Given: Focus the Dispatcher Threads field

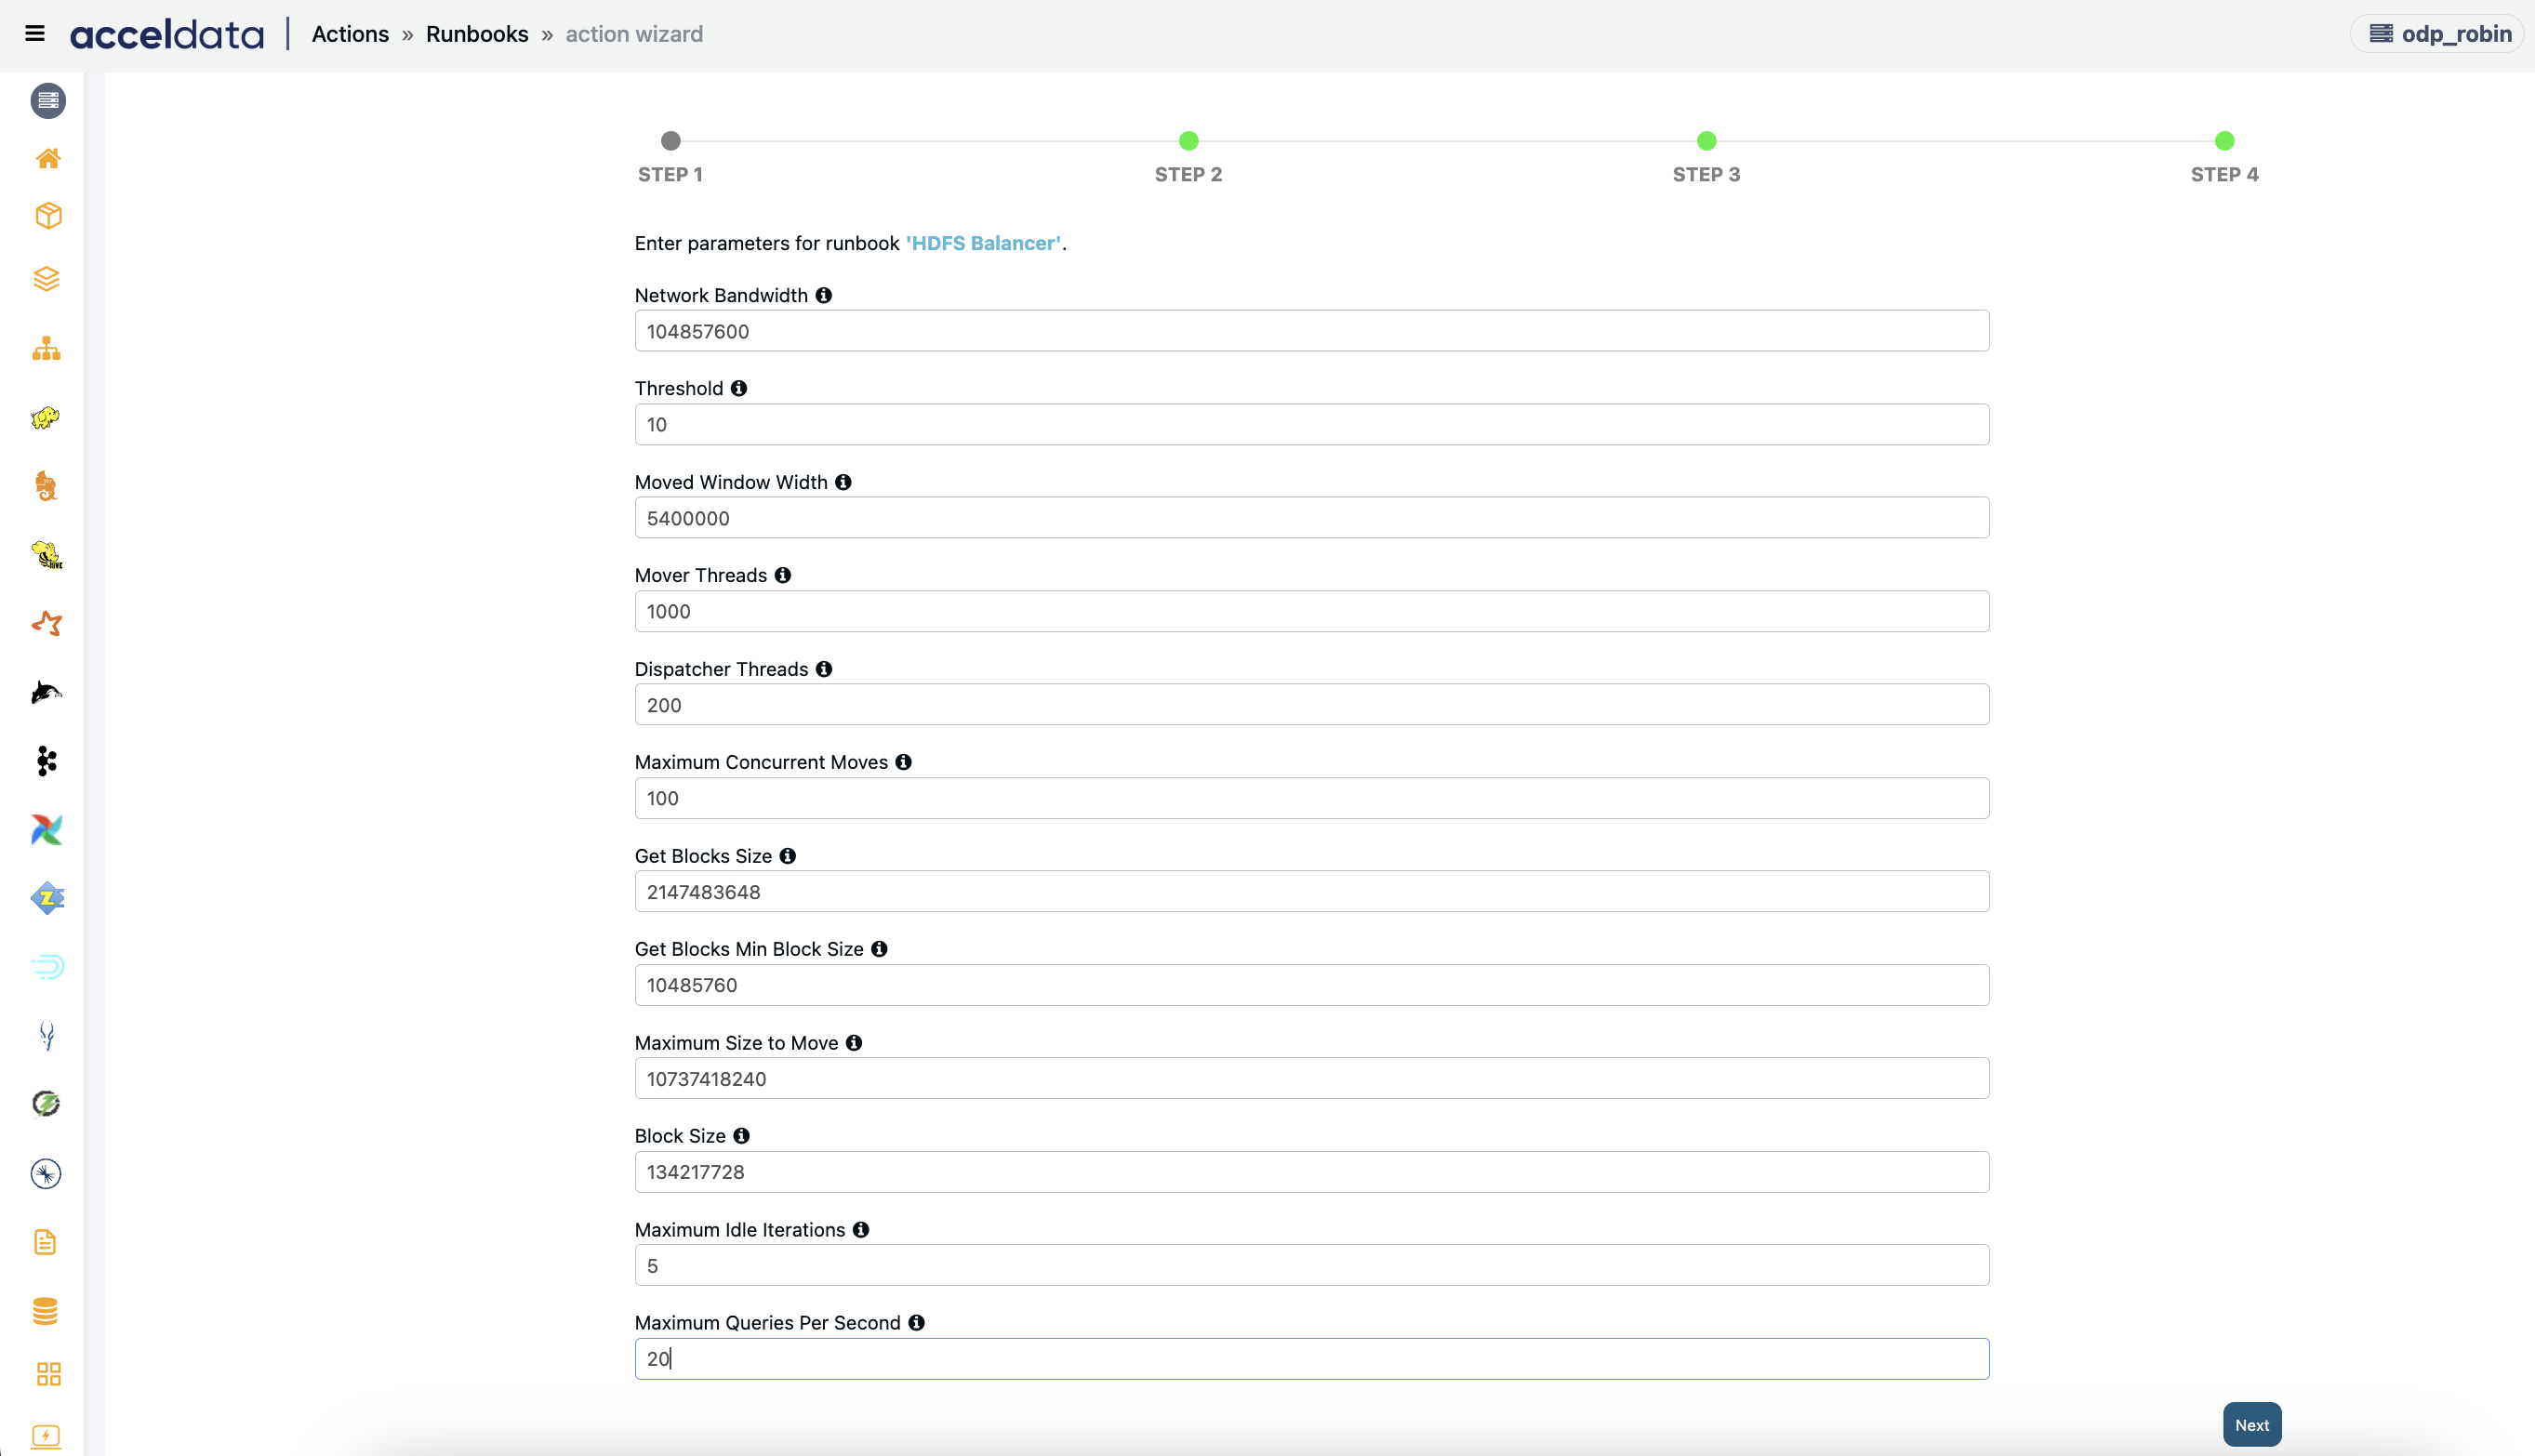Looking at the screenshot, I should (x=1312, y=705).
